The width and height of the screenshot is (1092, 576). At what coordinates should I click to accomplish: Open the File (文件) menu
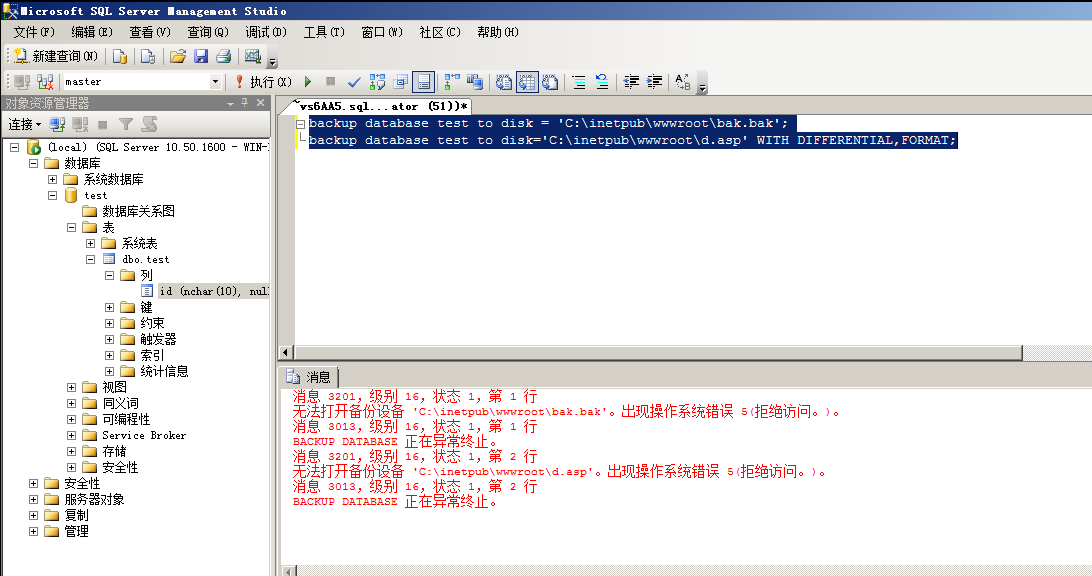33,32
